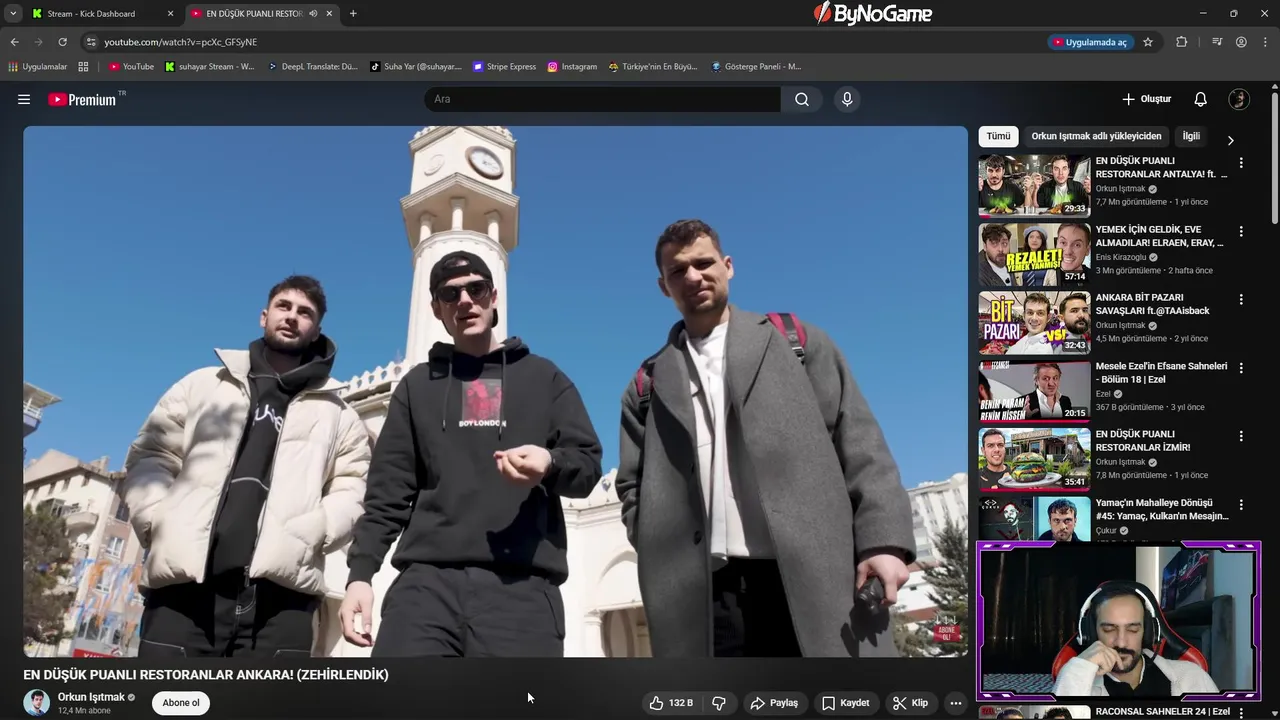The height and width of the screenshot is (720, 1280).
Task: Open the EN DÜŞÜK PUANLI RESTORANLAR İZMİR thumbnail
Action: (x=1034, y=459)
